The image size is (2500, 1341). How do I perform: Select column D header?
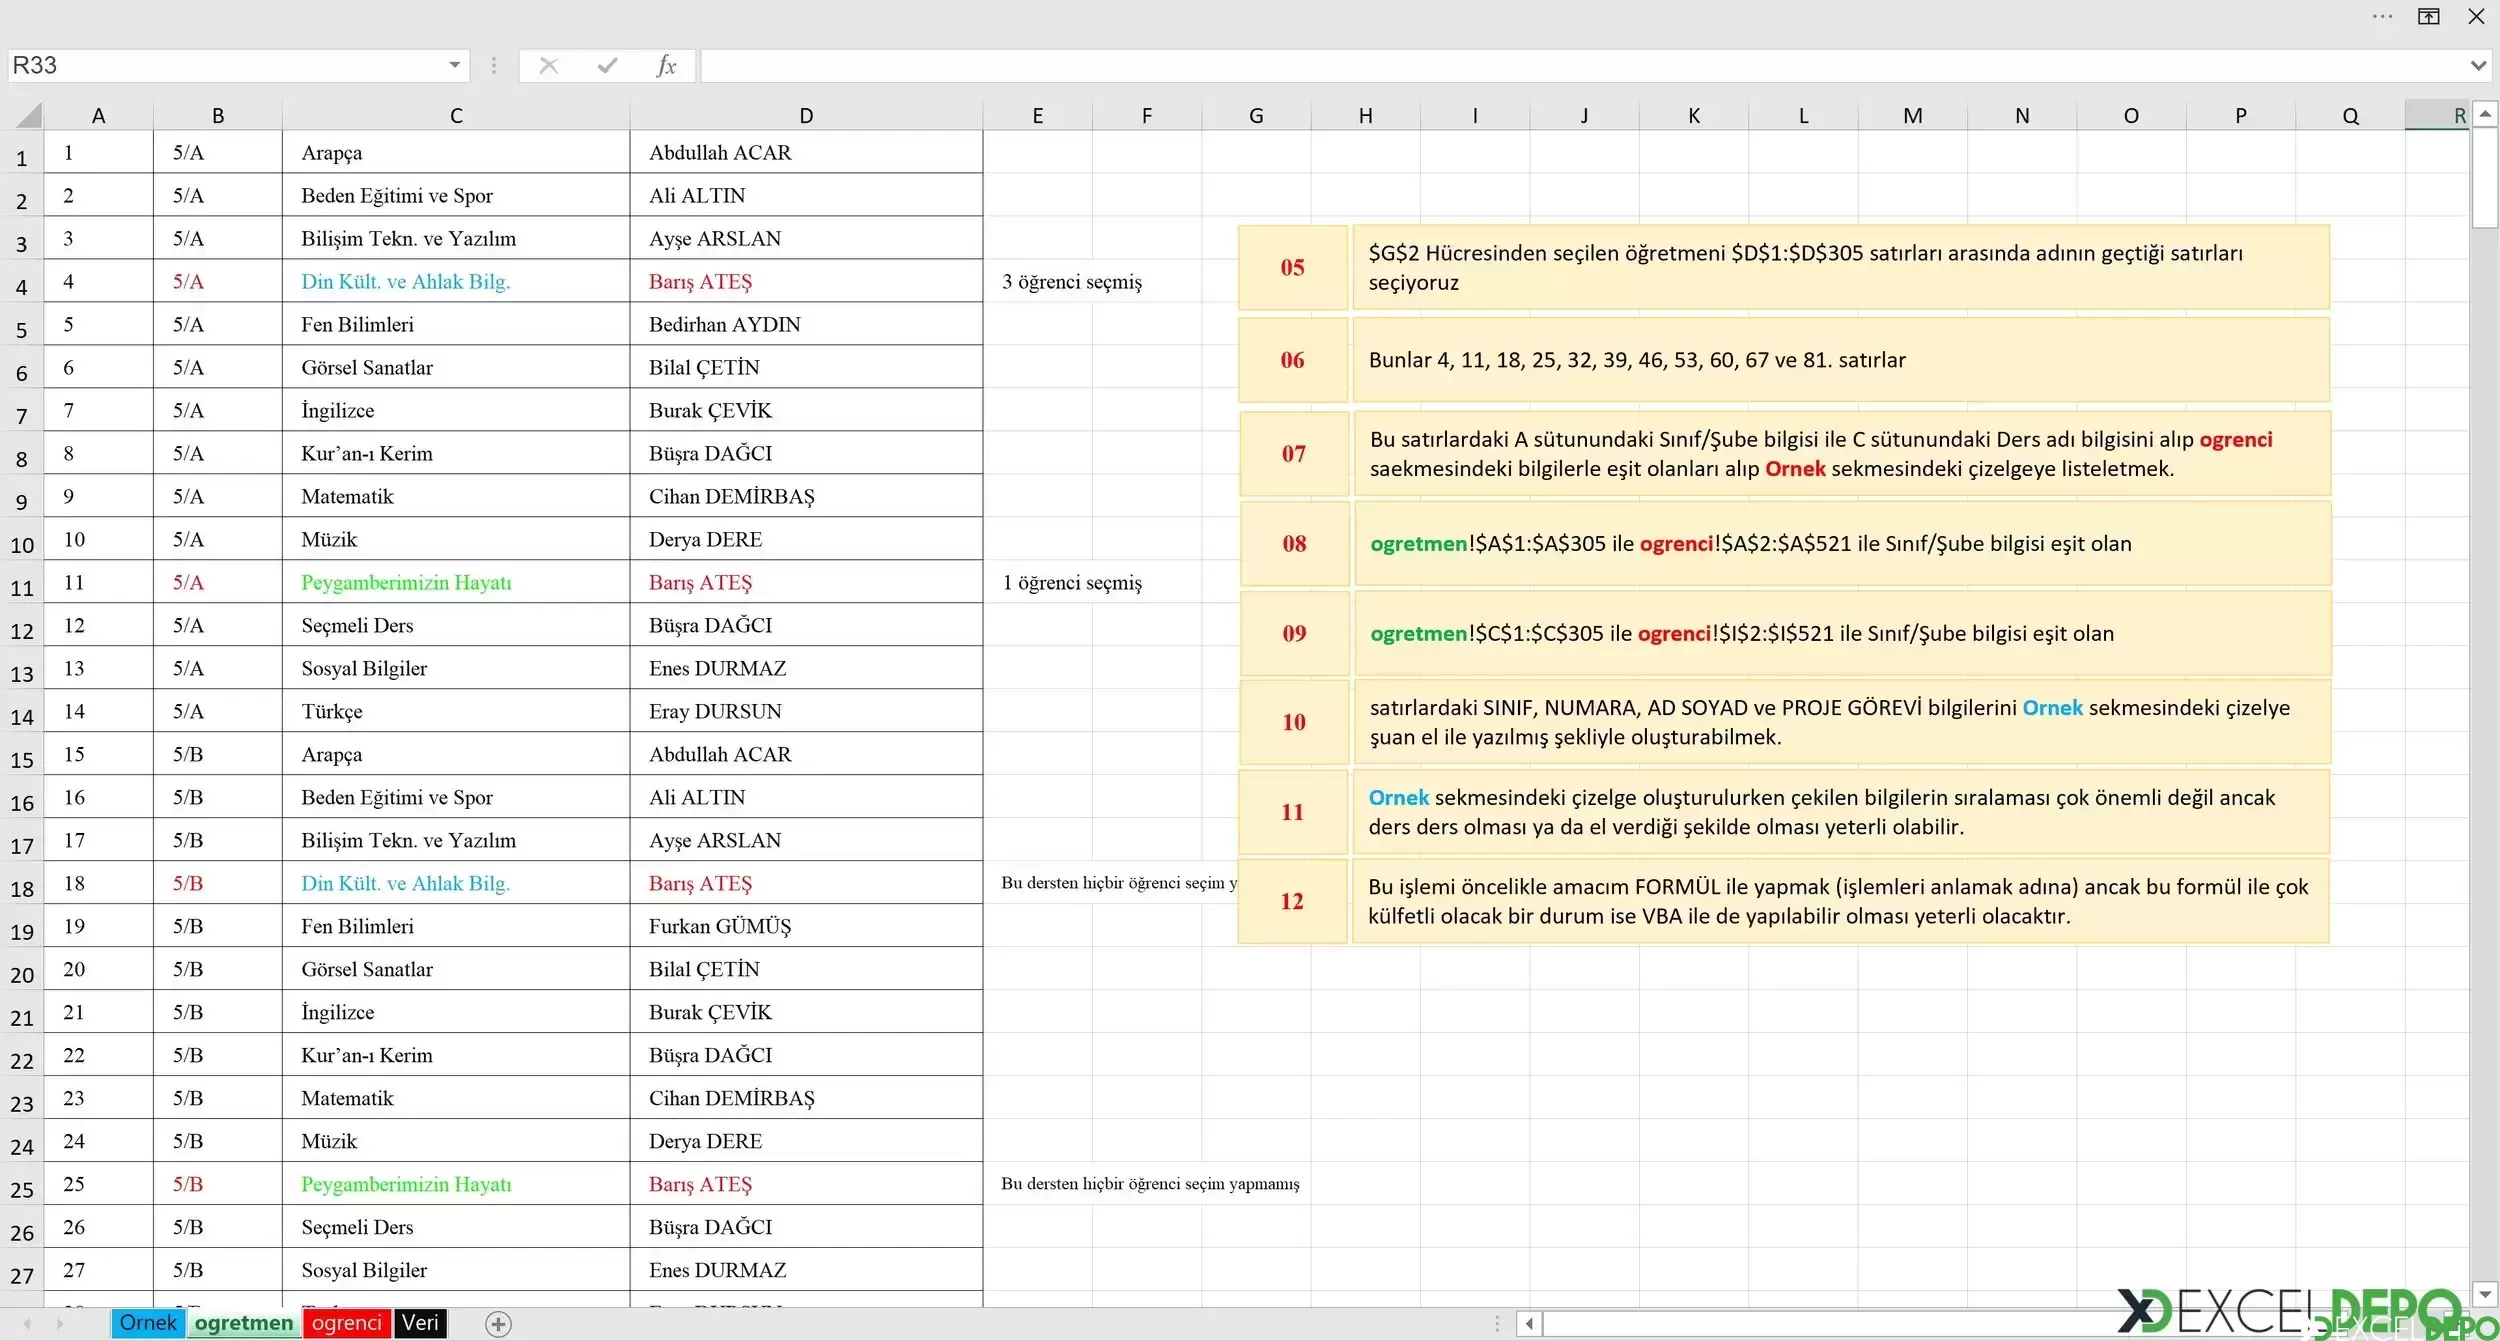coord(806,115)
